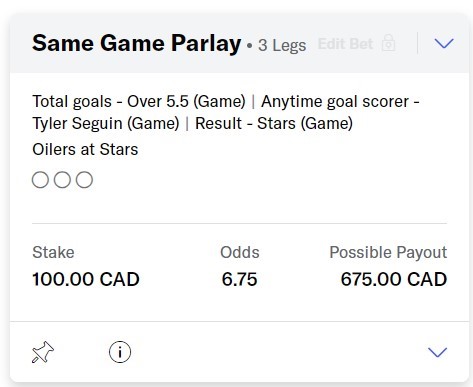Click the 6.75 odds value
The height and width of the screenshot is (387, 473).
240,279
